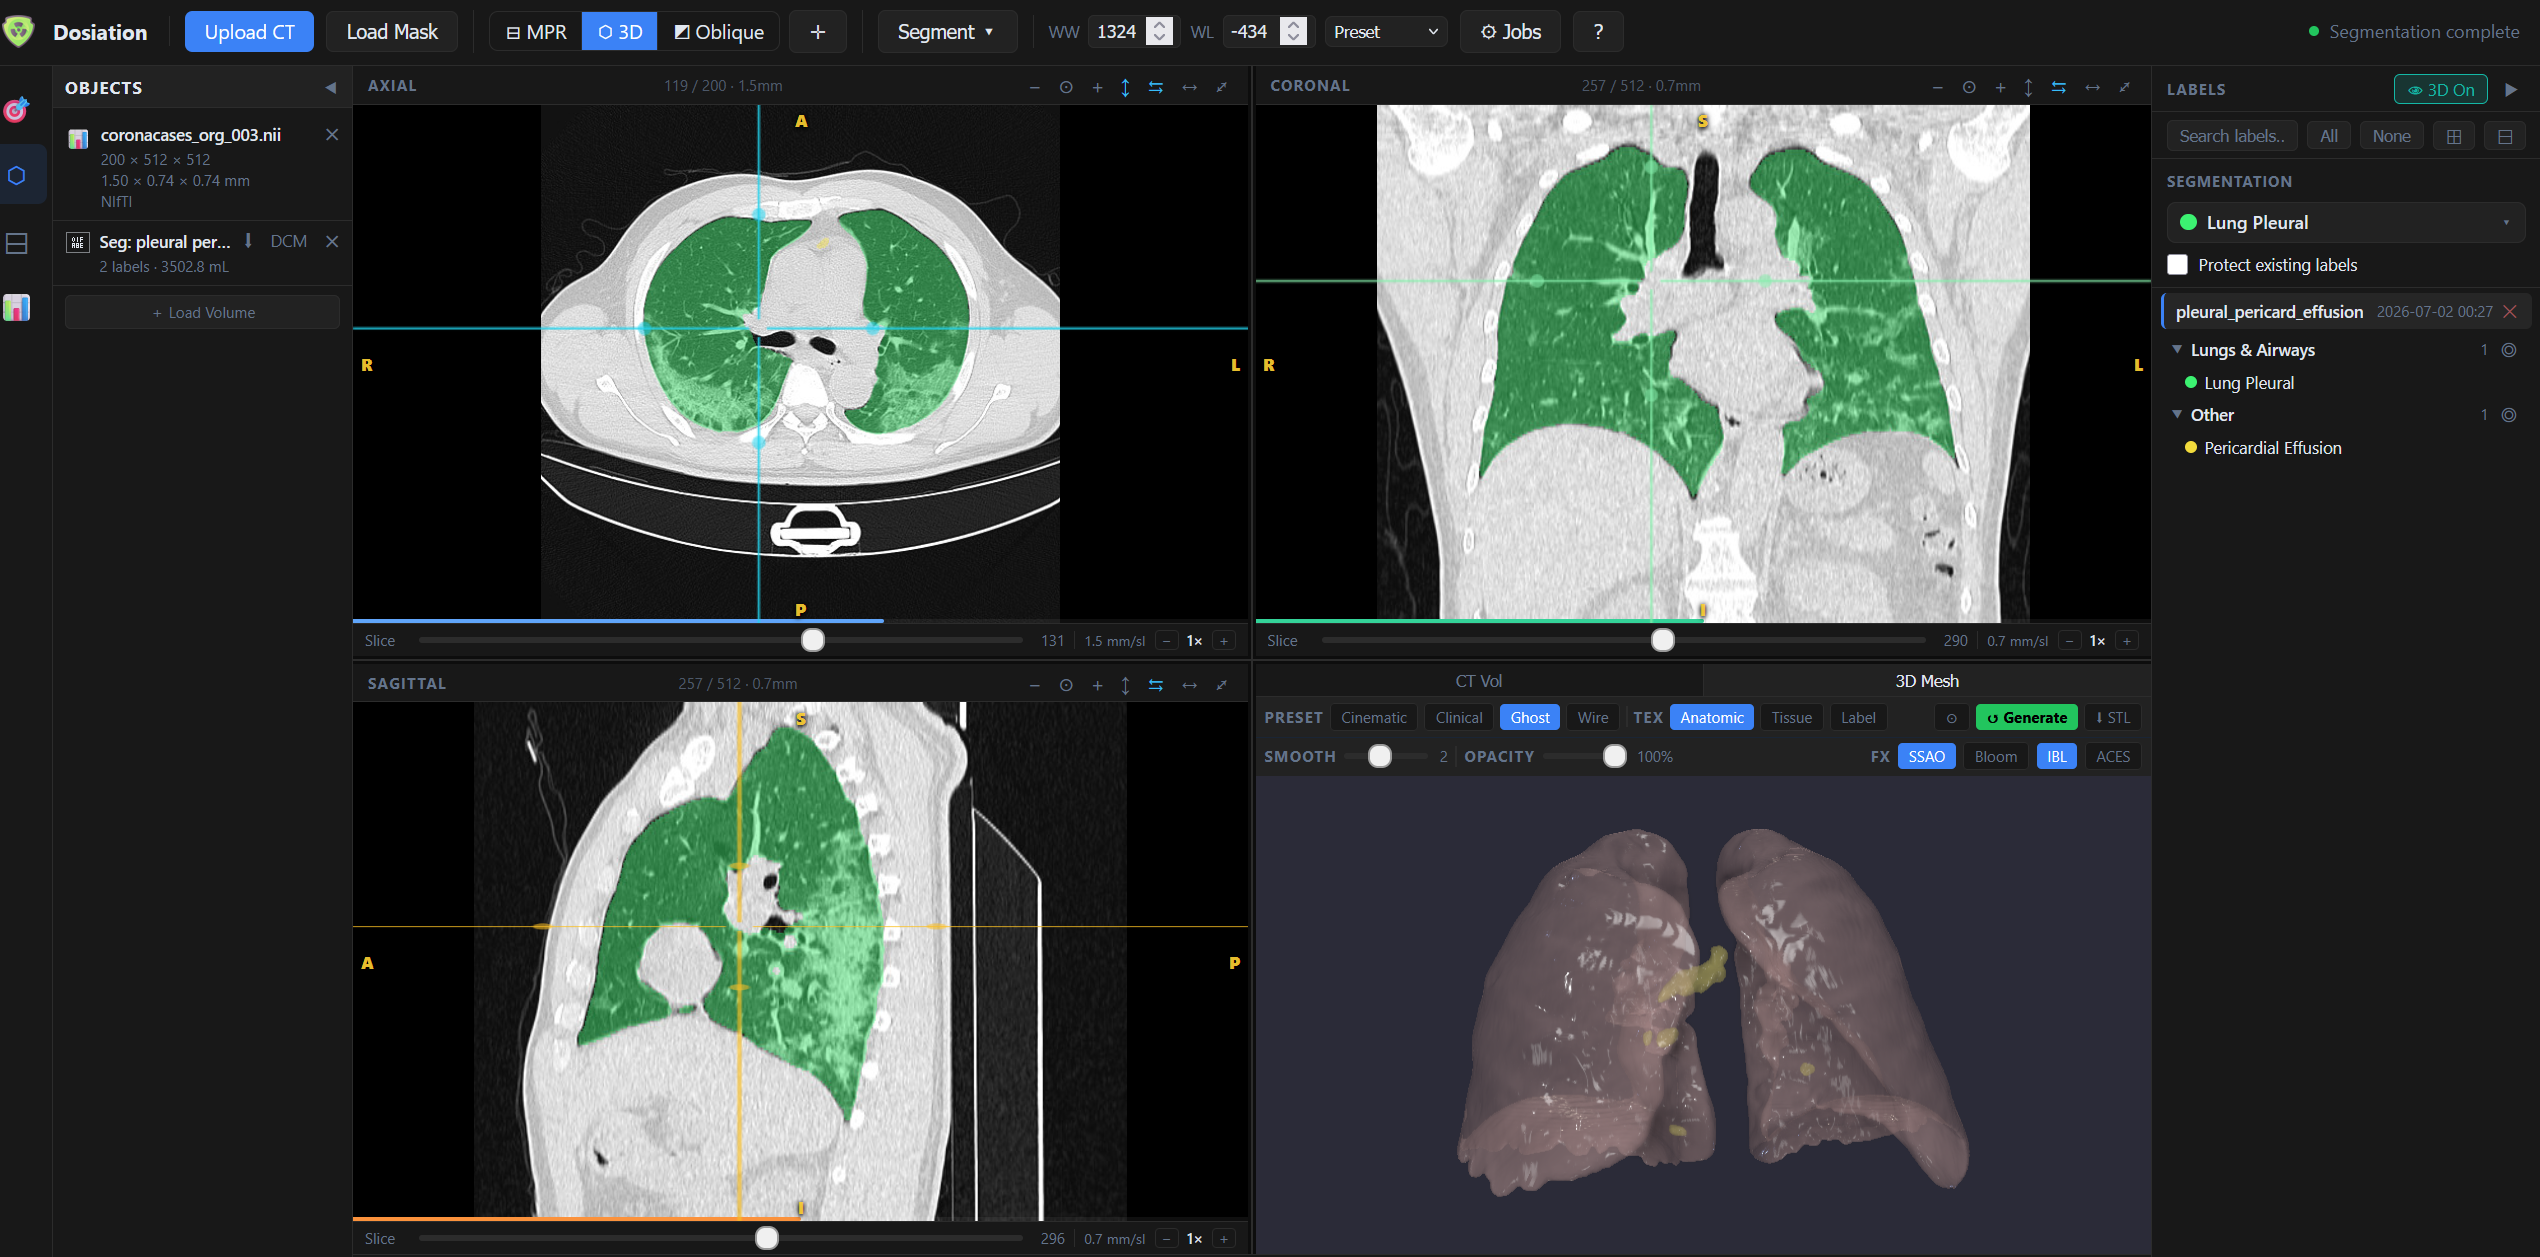Toggle Lungs & Airways group visibility
Viewport: 2540px width, 1257px height.
(x=2509, y=350)
